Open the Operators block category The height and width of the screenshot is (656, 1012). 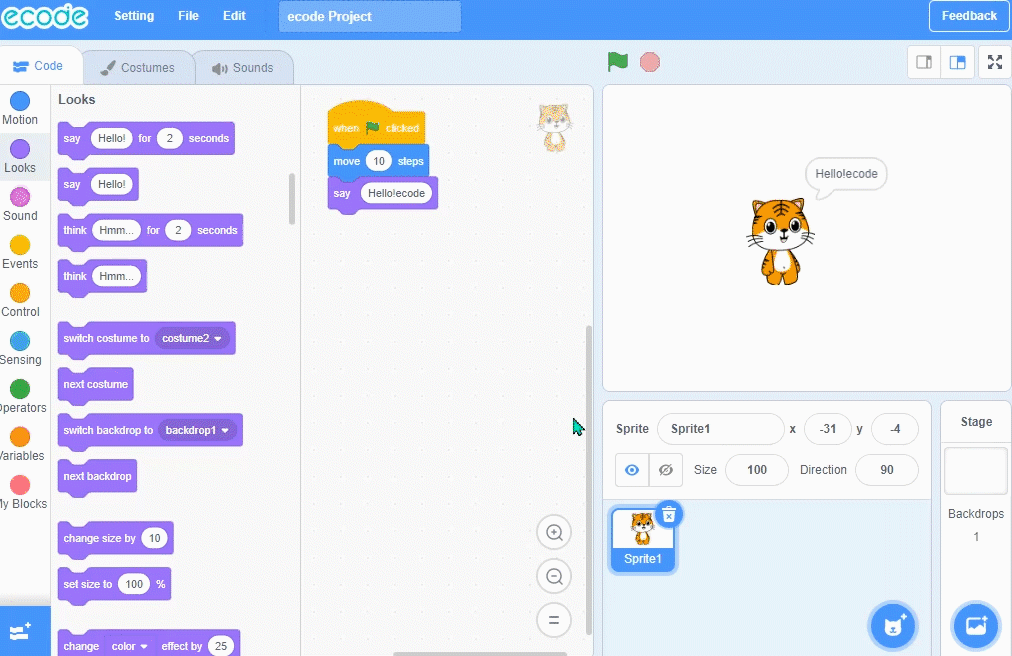(21, 396)
